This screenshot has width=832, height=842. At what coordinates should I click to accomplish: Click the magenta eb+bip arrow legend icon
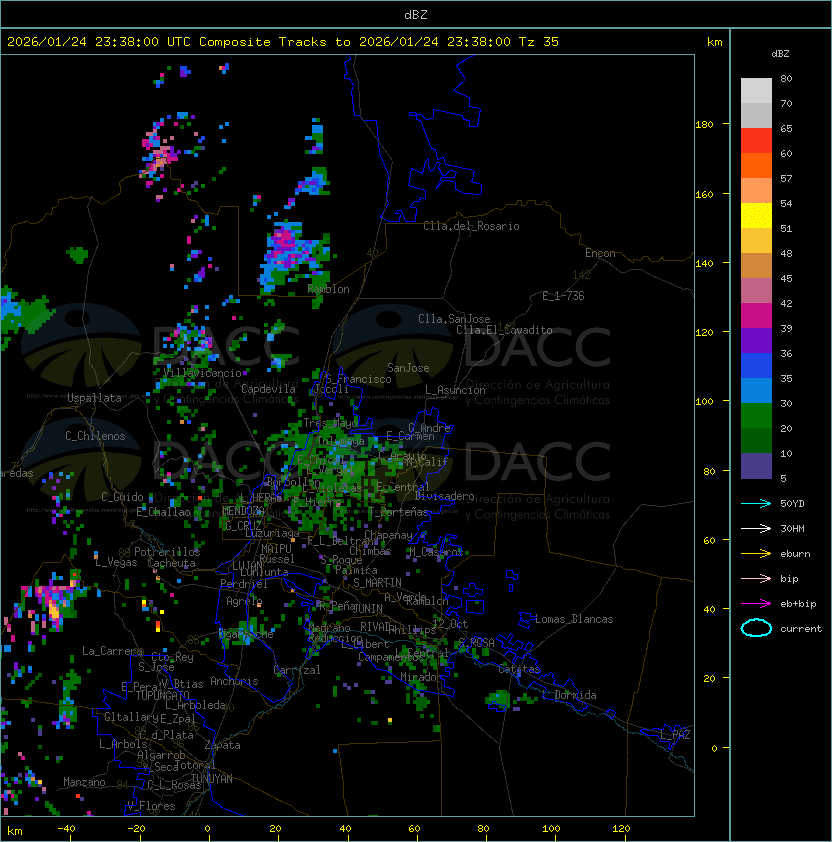(756, 604)
